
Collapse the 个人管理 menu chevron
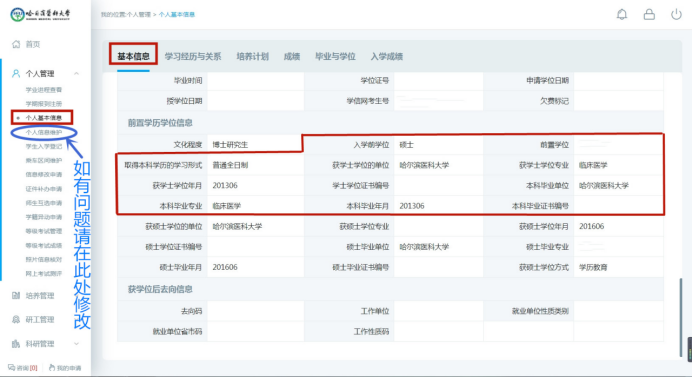pyautogui.click(x=76, y=73)
